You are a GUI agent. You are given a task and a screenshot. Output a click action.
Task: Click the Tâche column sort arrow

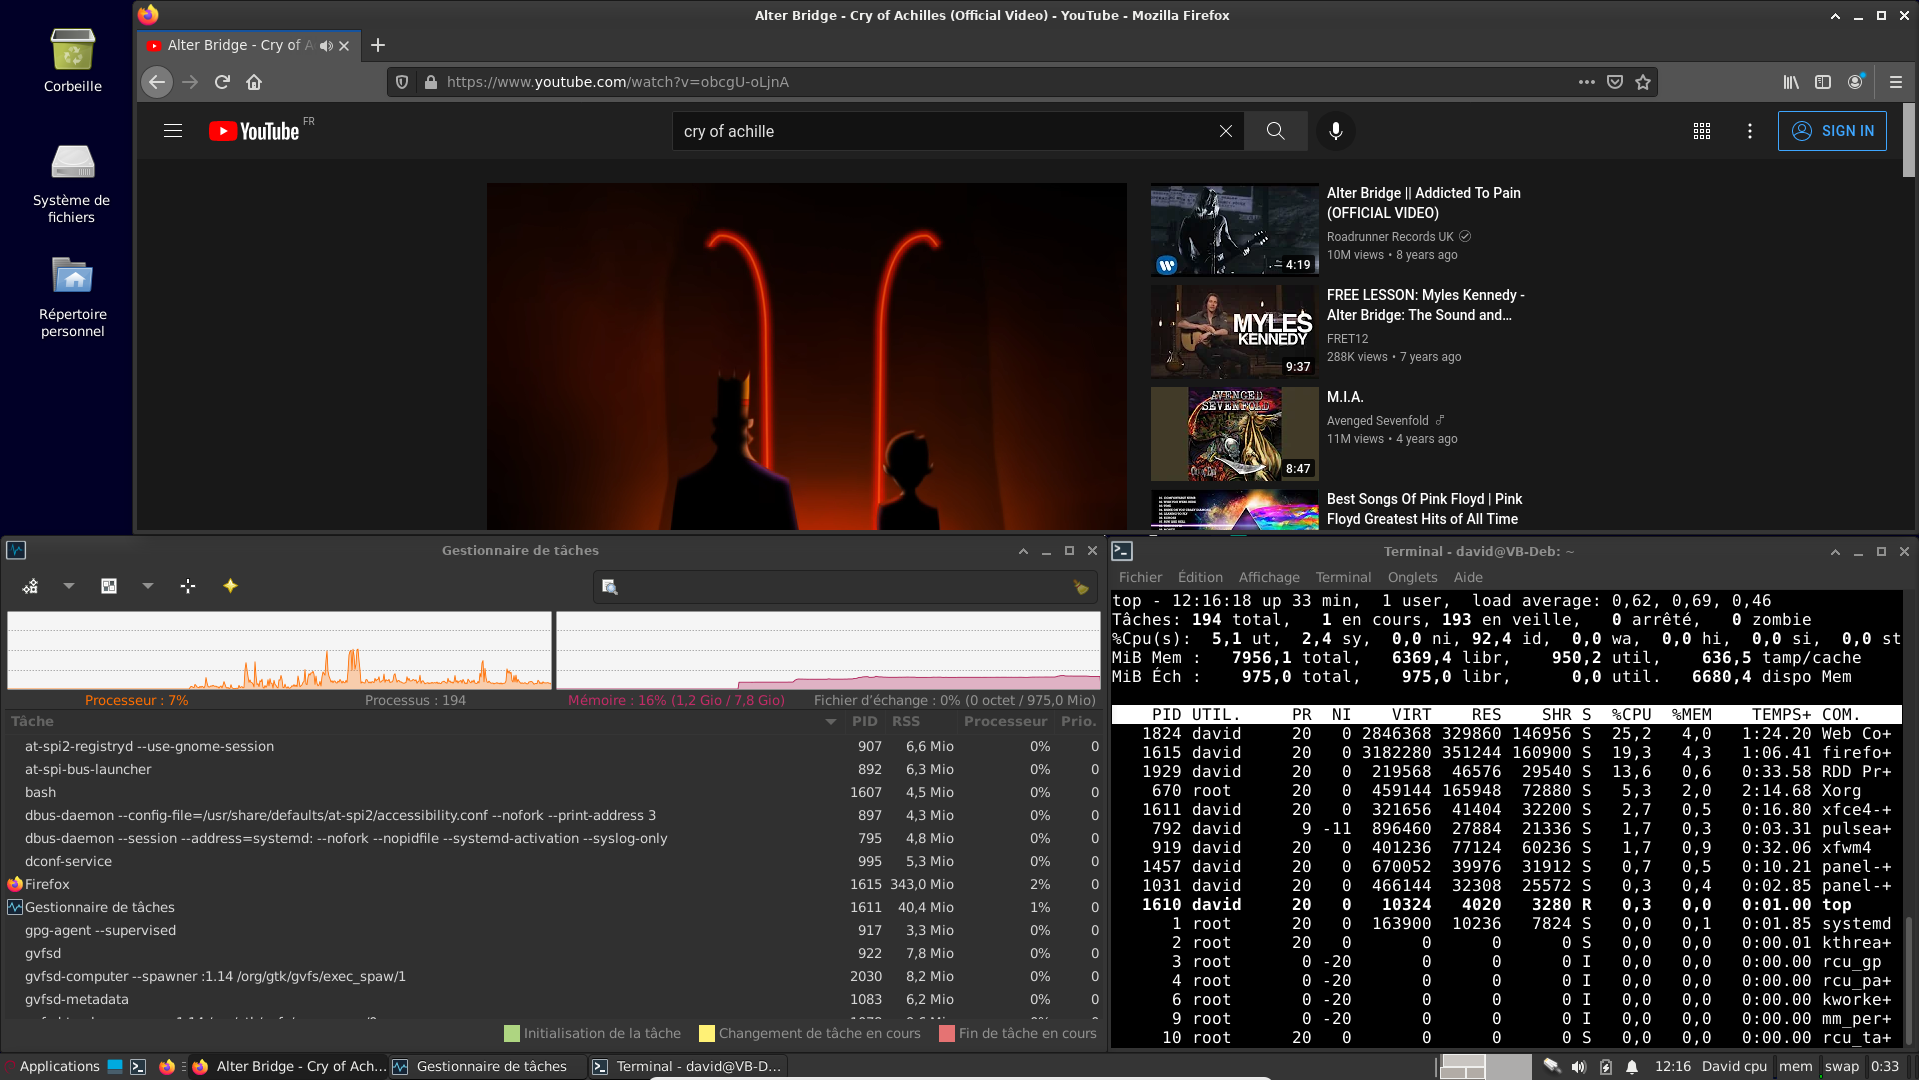pos(830,722)
